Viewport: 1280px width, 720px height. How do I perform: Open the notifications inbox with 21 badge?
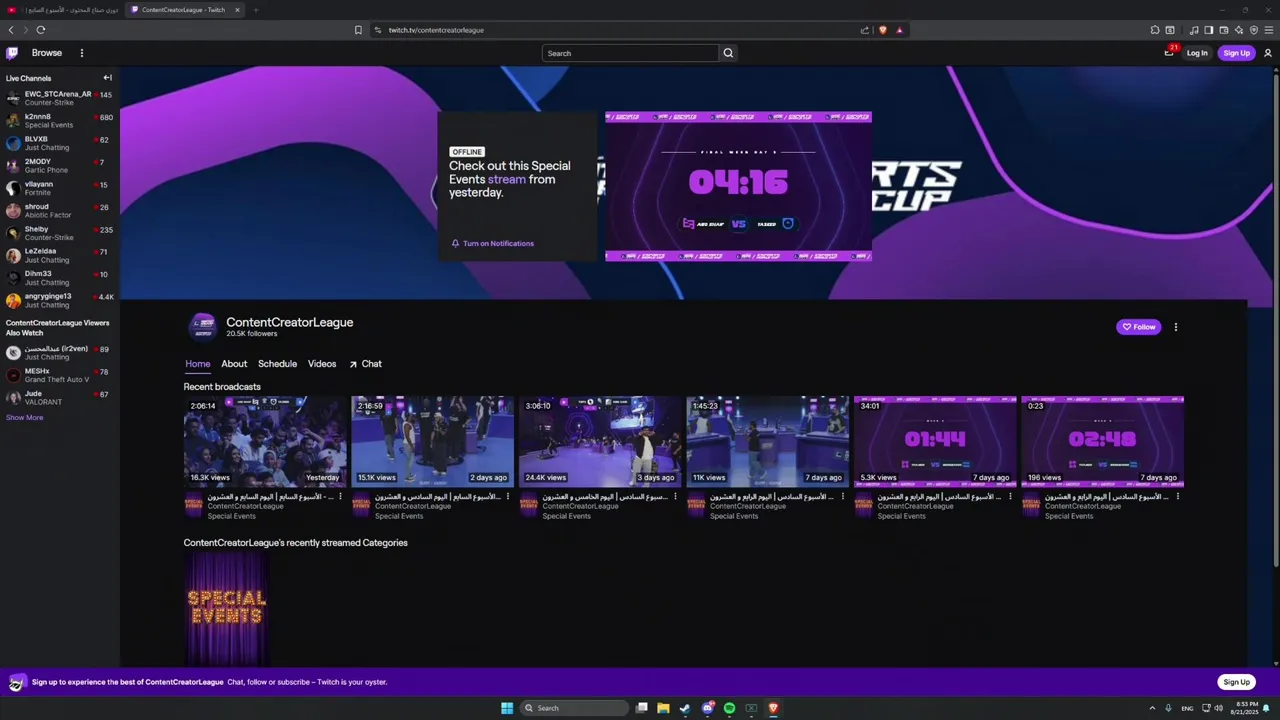click(x=1169, y=53)
